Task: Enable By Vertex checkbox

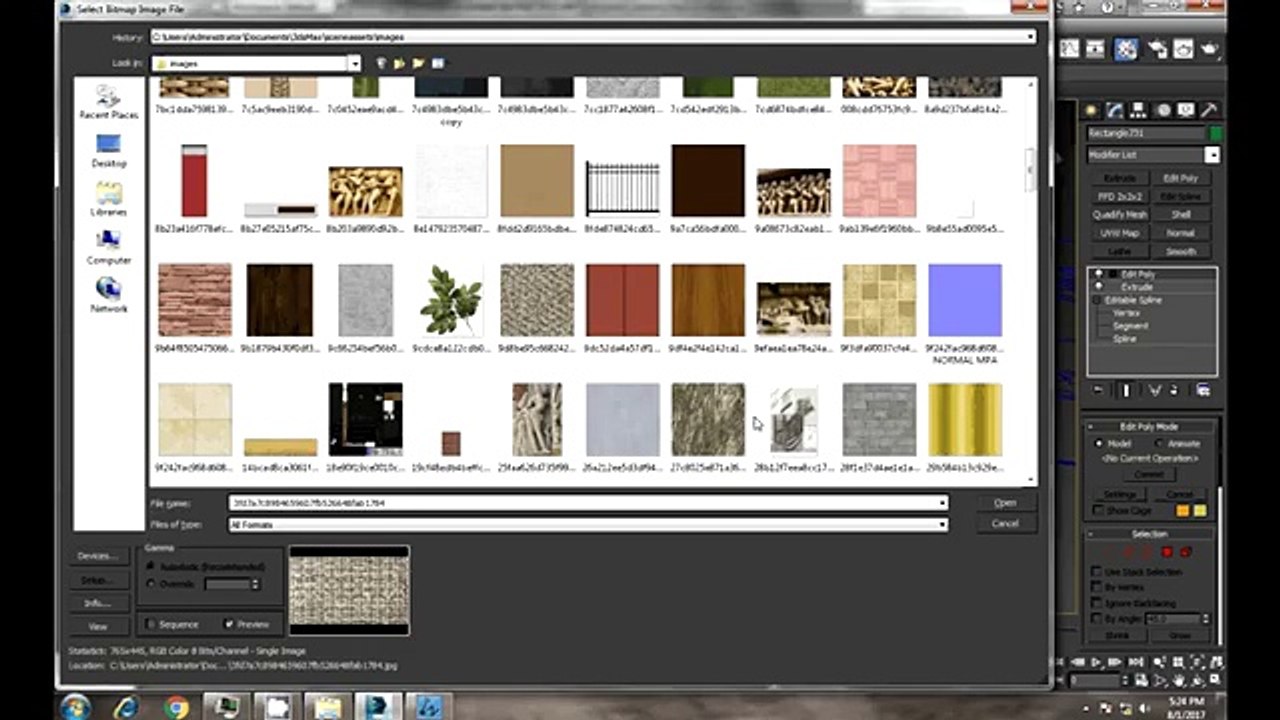Action: pos(1097,588)
